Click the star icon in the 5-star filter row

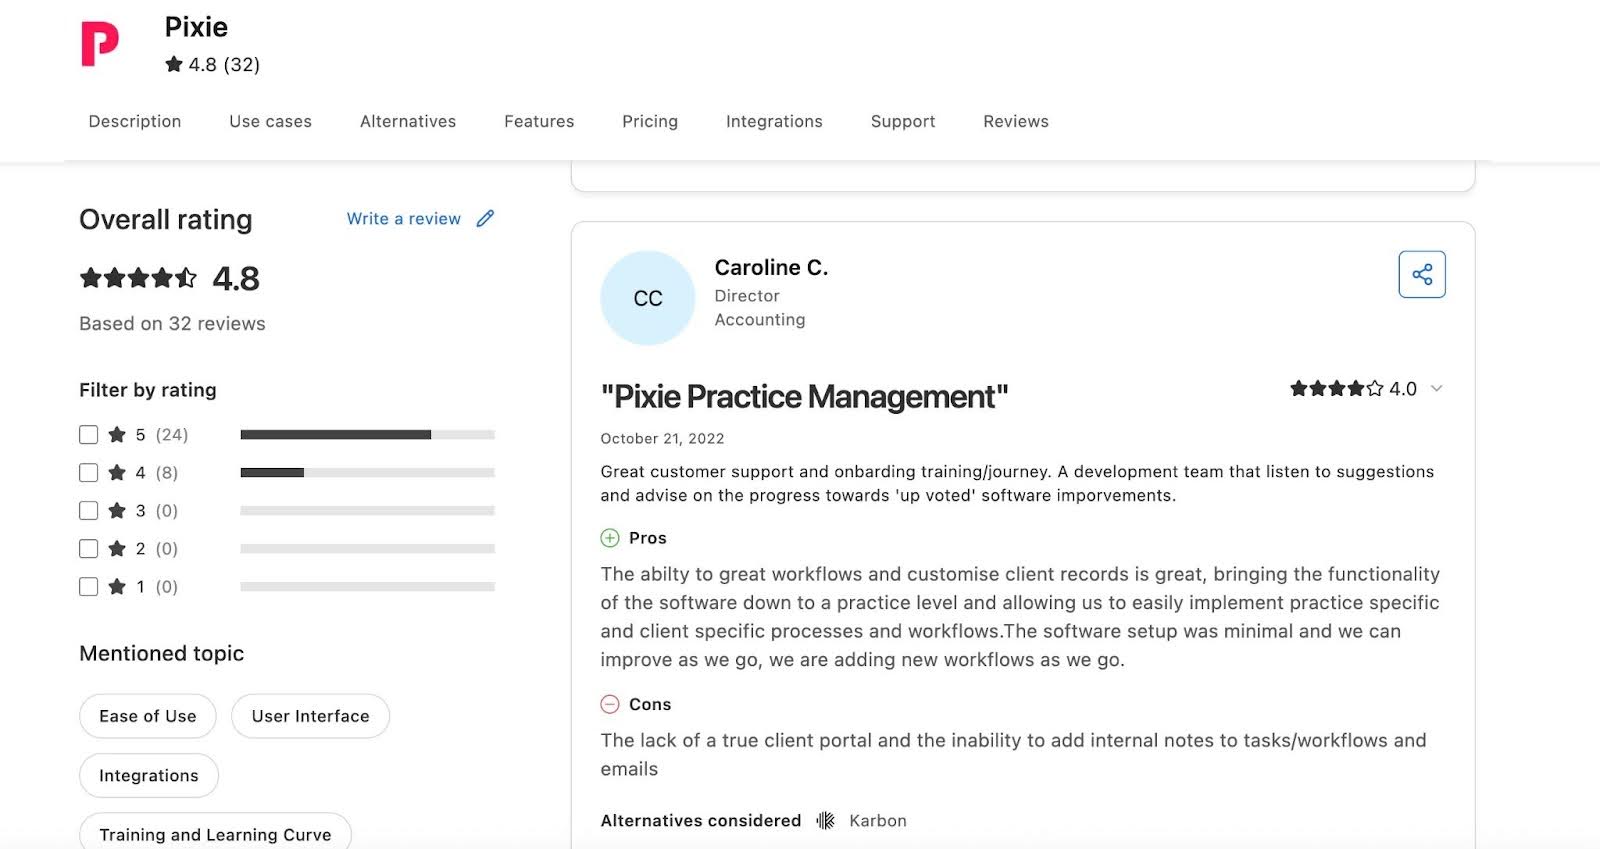(x=118, y=434)
